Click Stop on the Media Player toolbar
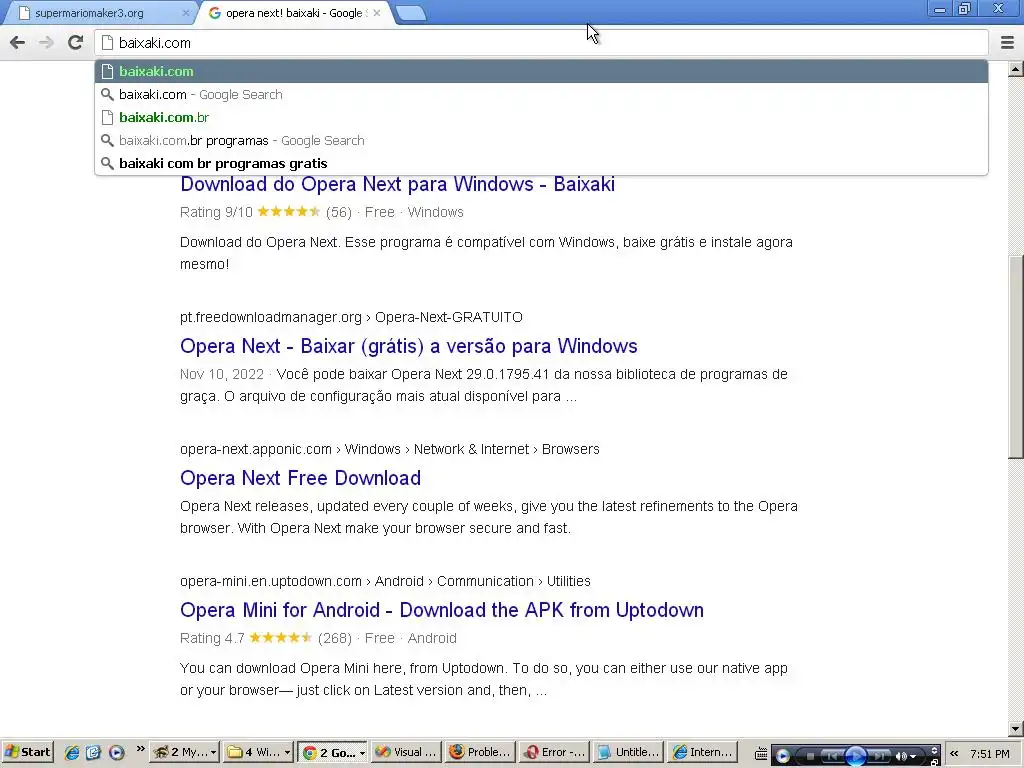Screen dimensions: 1024x768 (810, 756)
